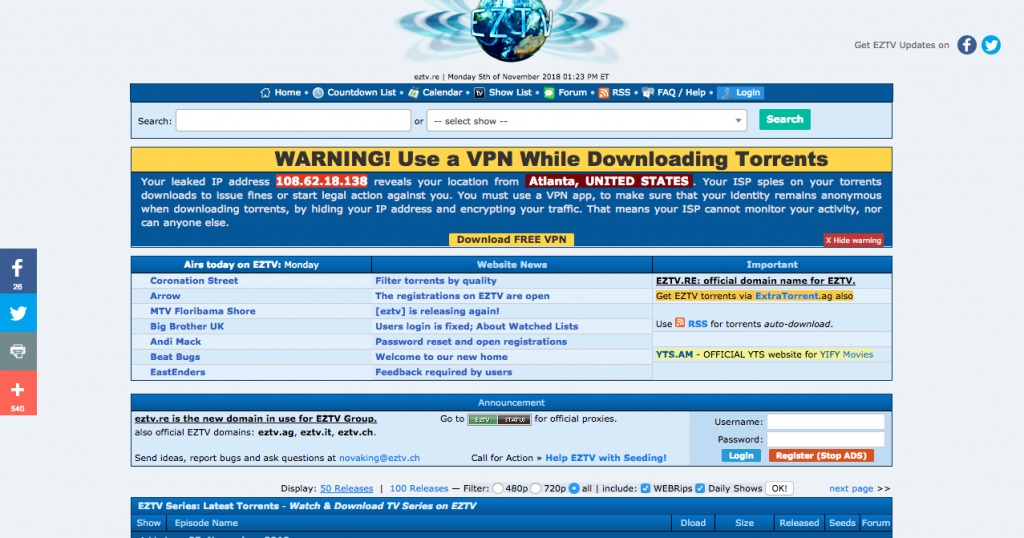Click the green Search button

(784, 119)
